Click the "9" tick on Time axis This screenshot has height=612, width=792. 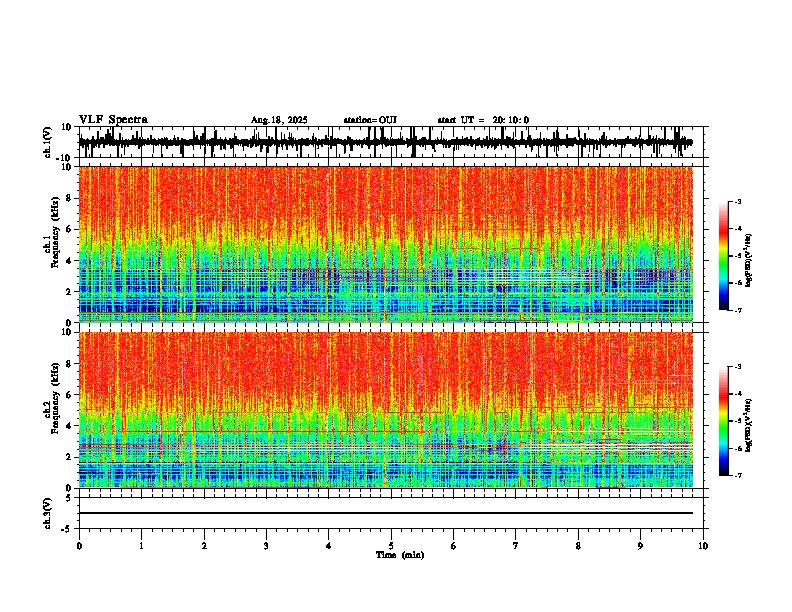640,546
